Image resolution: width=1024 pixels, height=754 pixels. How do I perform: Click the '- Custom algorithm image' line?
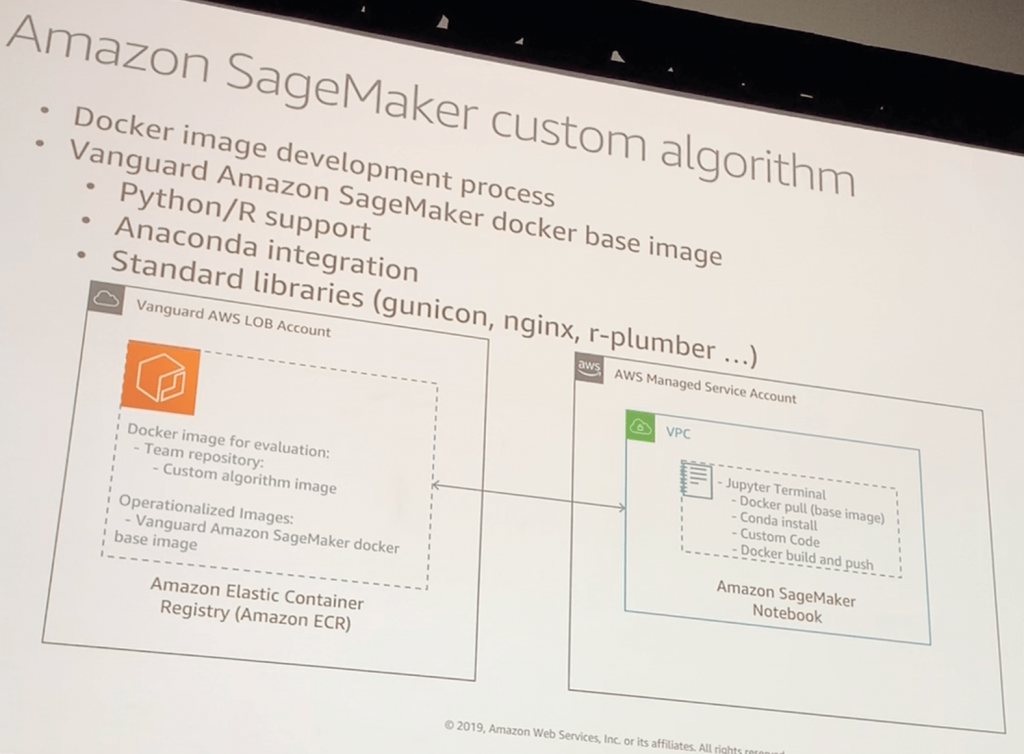point(244,479)
